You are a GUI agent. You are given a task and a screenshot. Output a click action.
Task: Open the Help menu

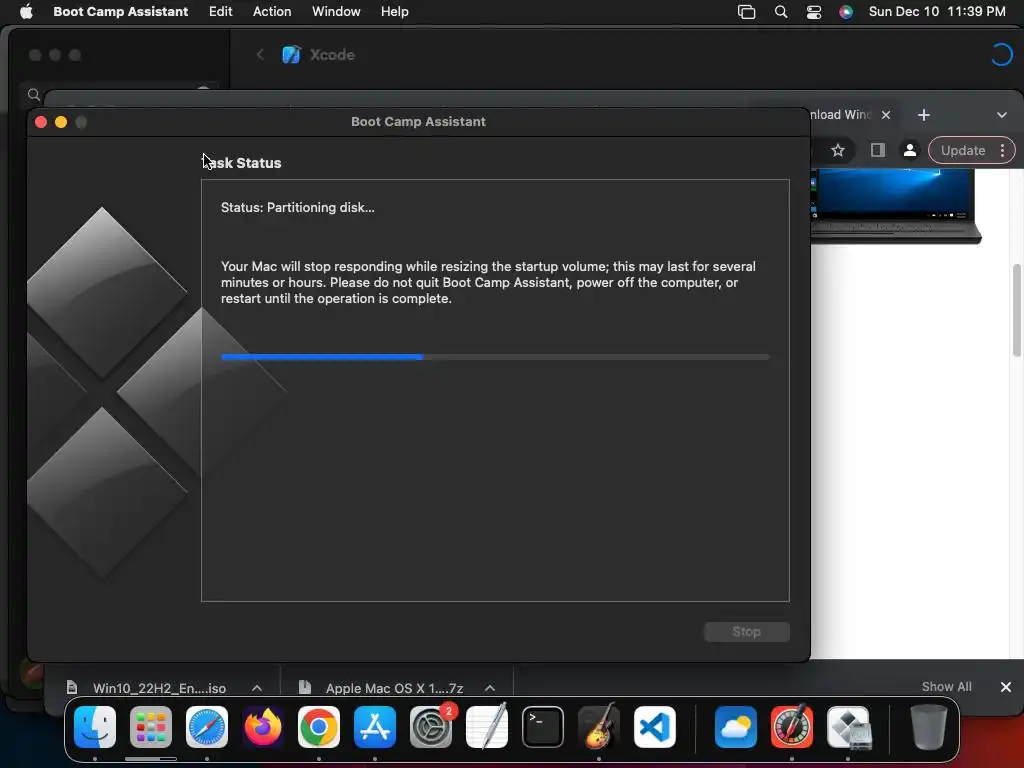pyautogui.click(x=394, y=12)
